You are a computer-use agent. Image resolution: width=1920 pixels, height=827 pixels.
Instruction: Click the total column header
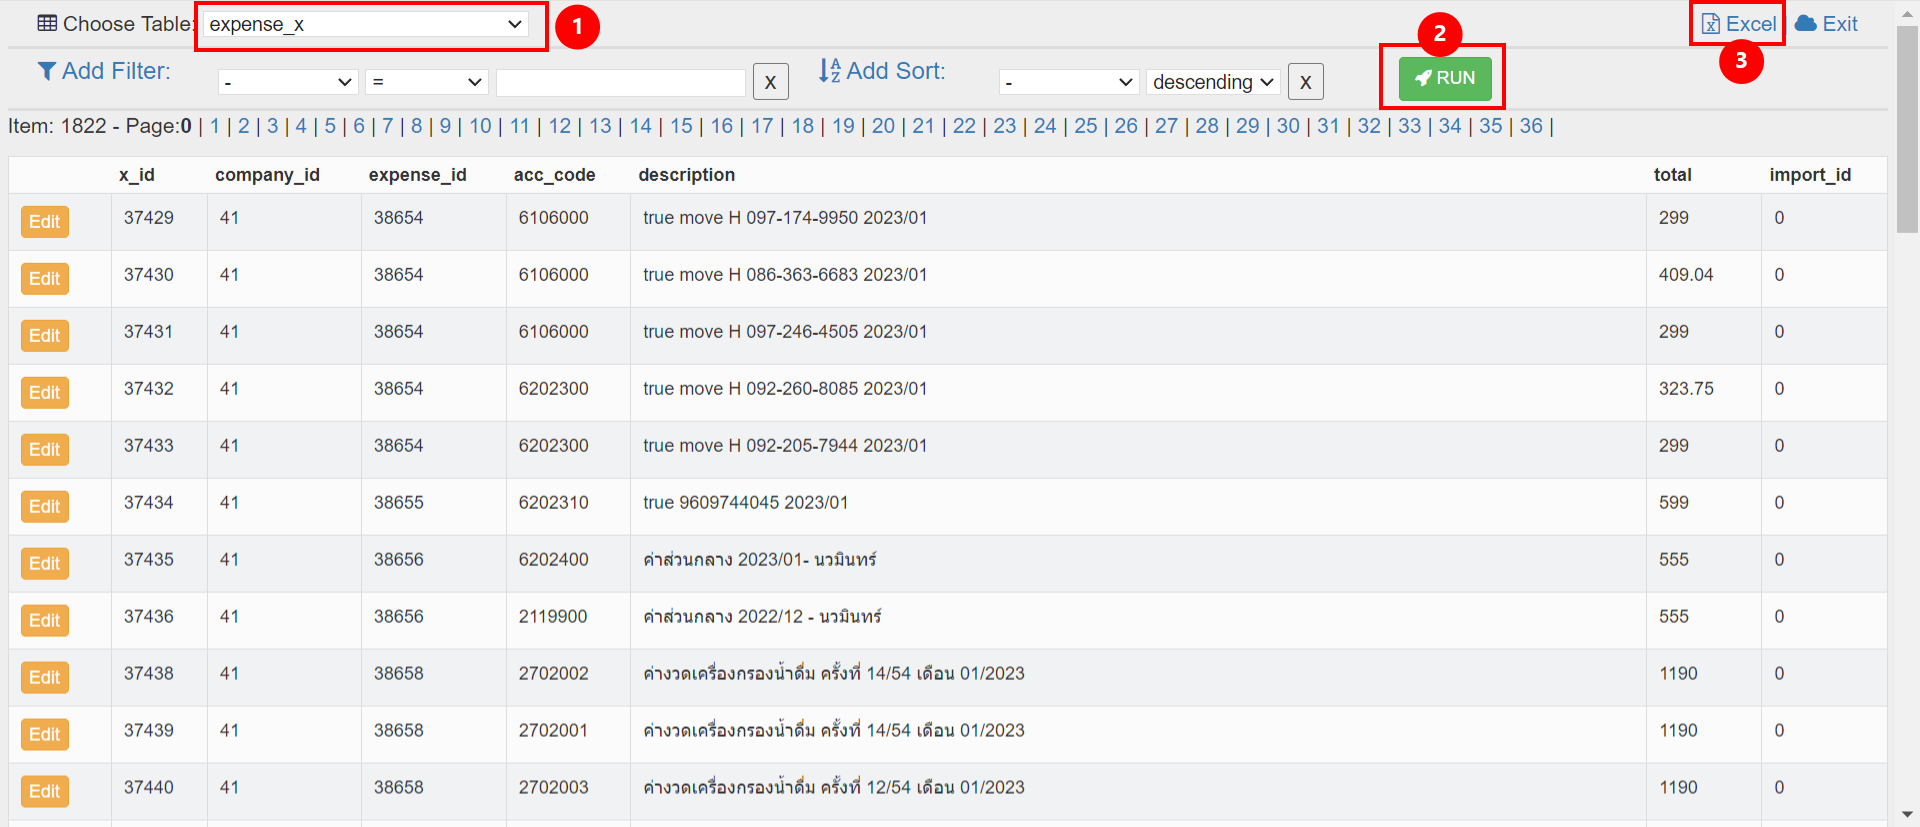tap(1672, 175)
